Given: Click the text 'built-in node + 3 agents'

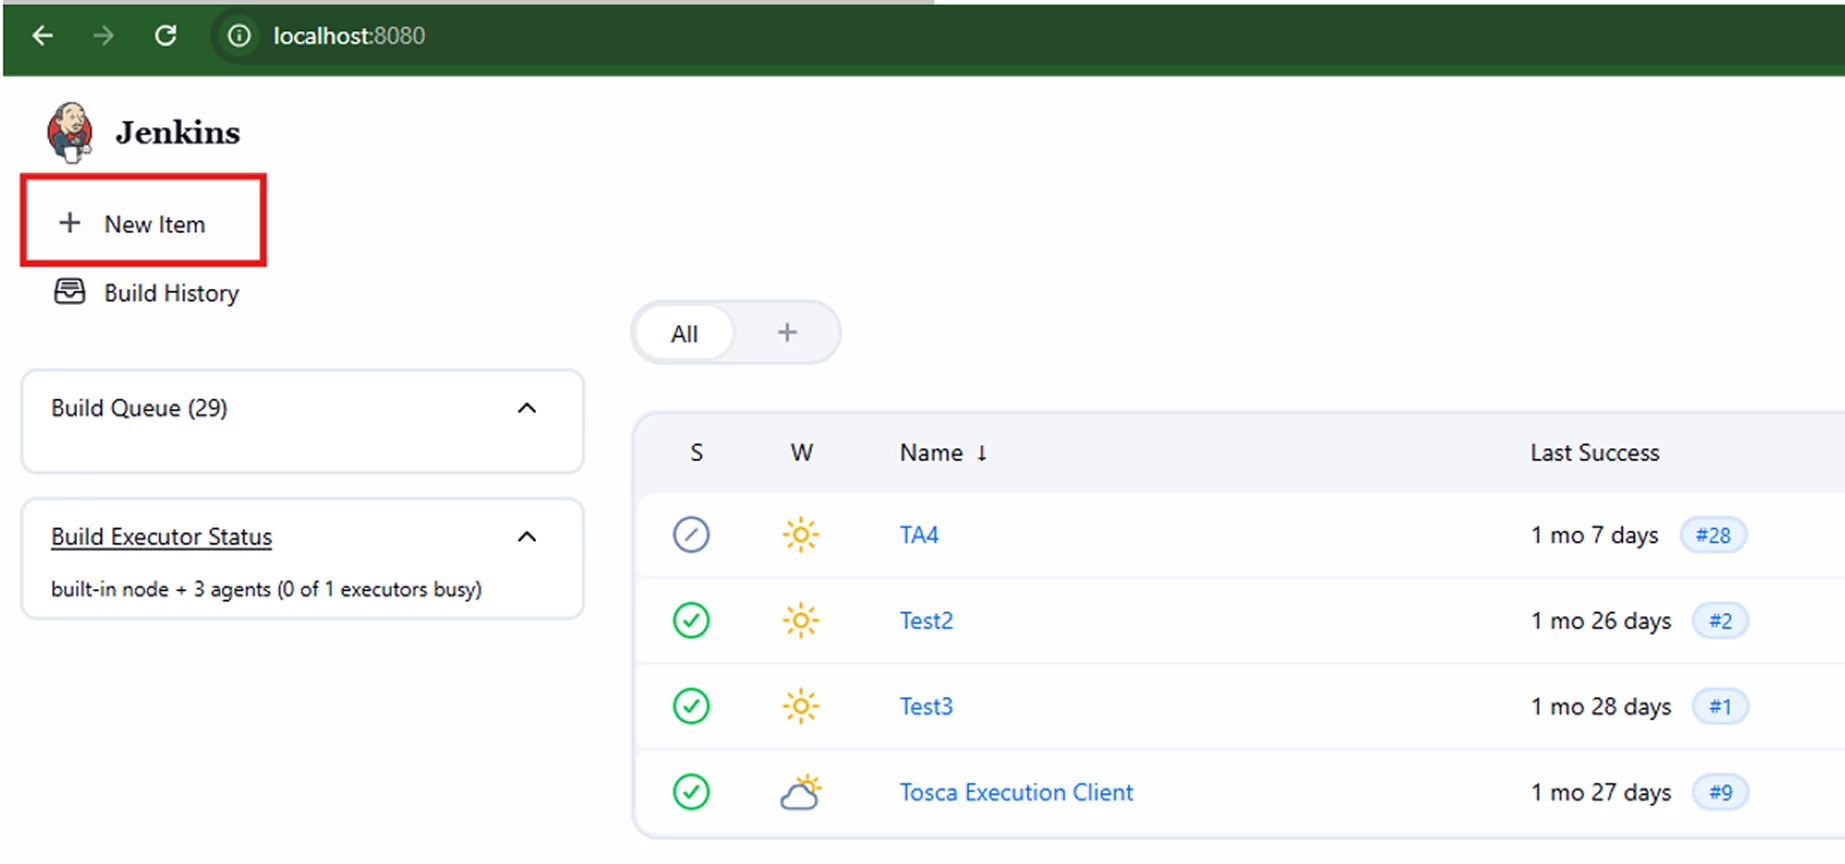Looking at the screenshot, I should pos(161,589).
